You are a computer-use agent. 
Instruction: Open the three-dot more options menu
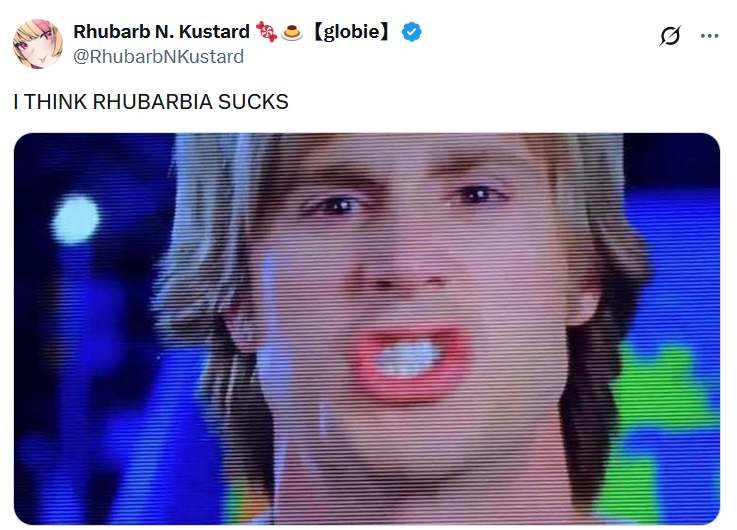(x=709, y=36)
